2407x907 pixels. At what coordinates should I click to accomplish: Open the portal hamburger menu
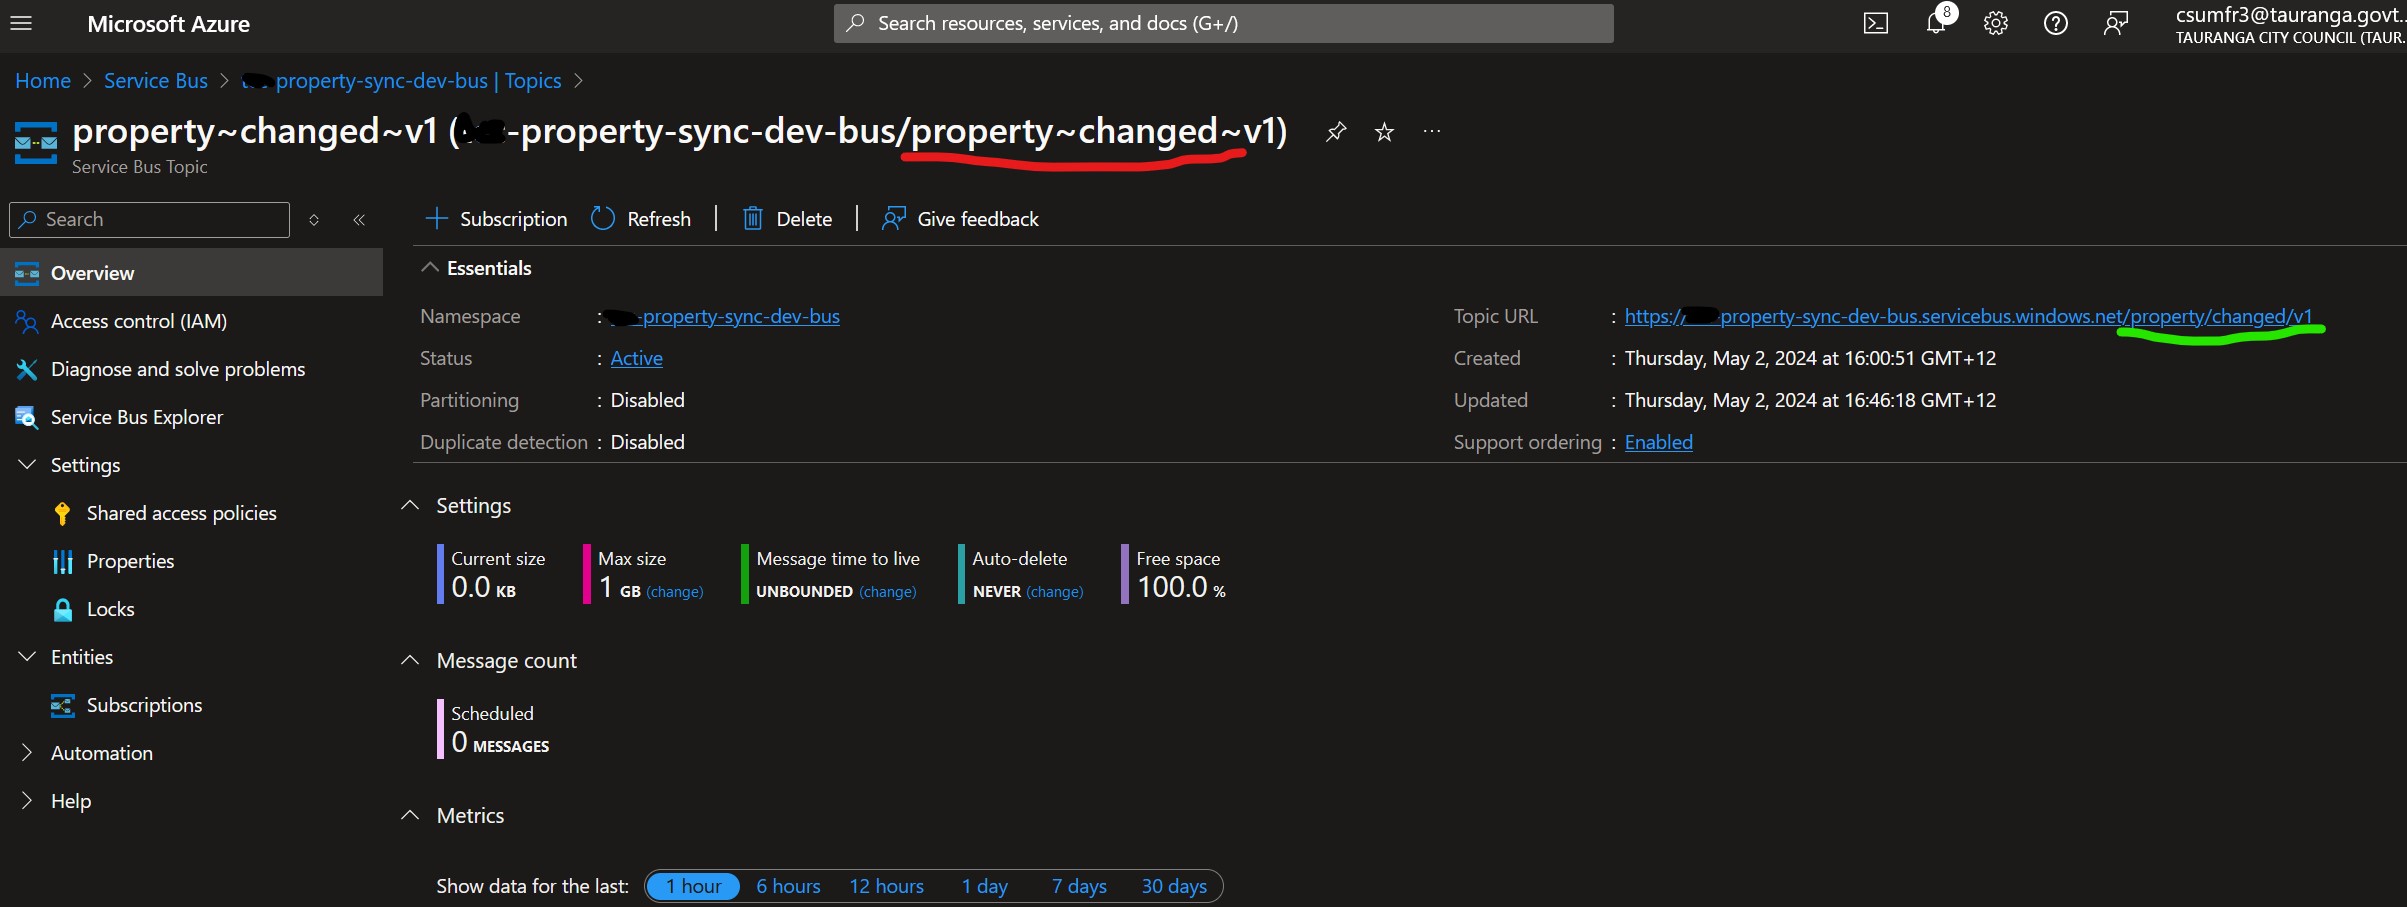coord(21,23)
